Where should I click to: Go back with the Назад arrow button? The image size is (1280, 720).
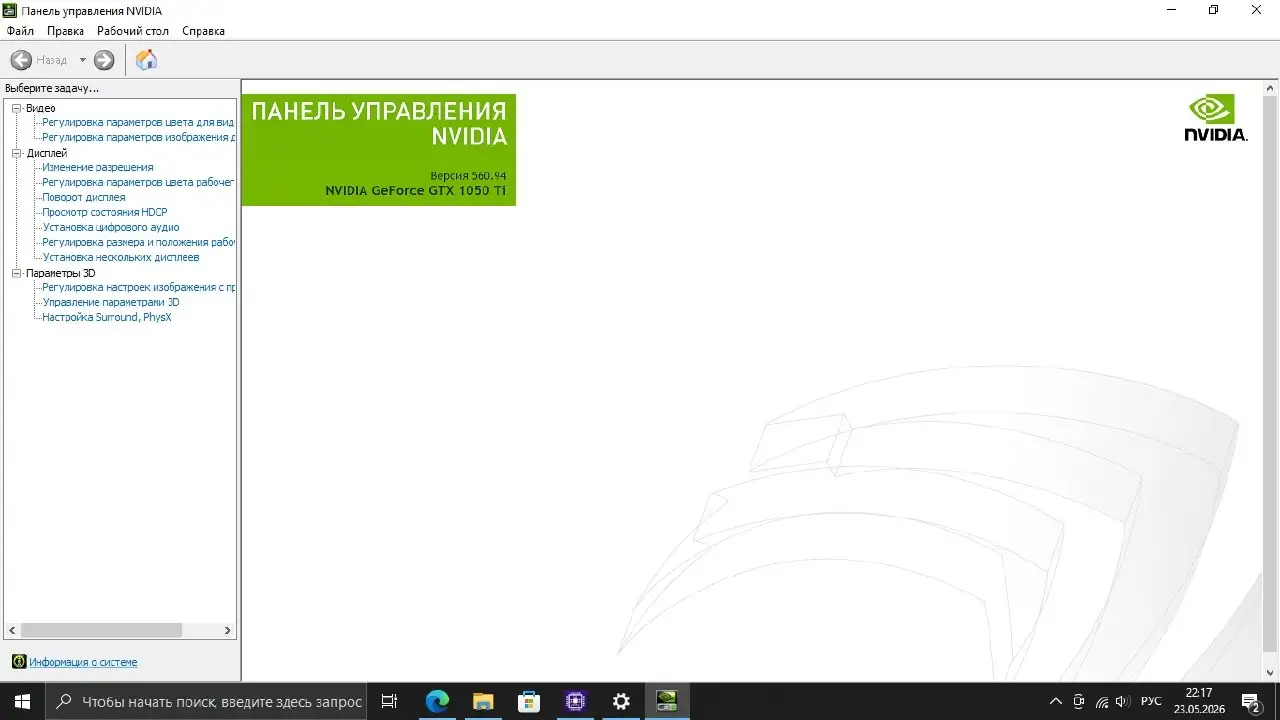pyautogui.click(x=21, y=60)
